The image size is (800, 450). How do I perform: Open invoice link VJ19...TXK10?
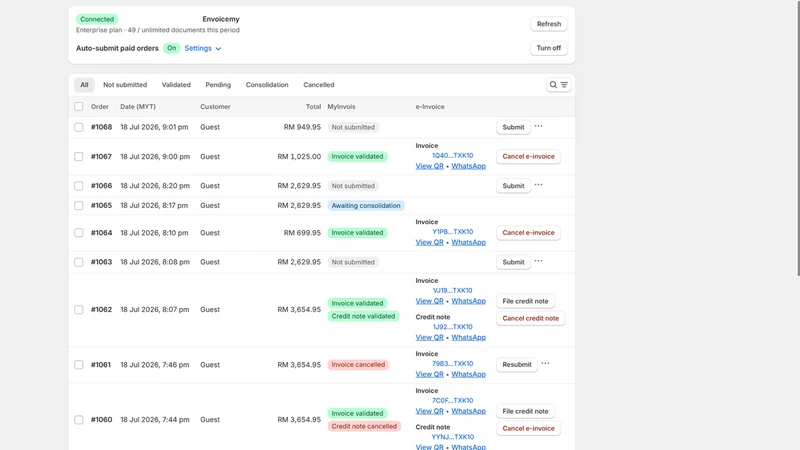(x=453, y=290)
